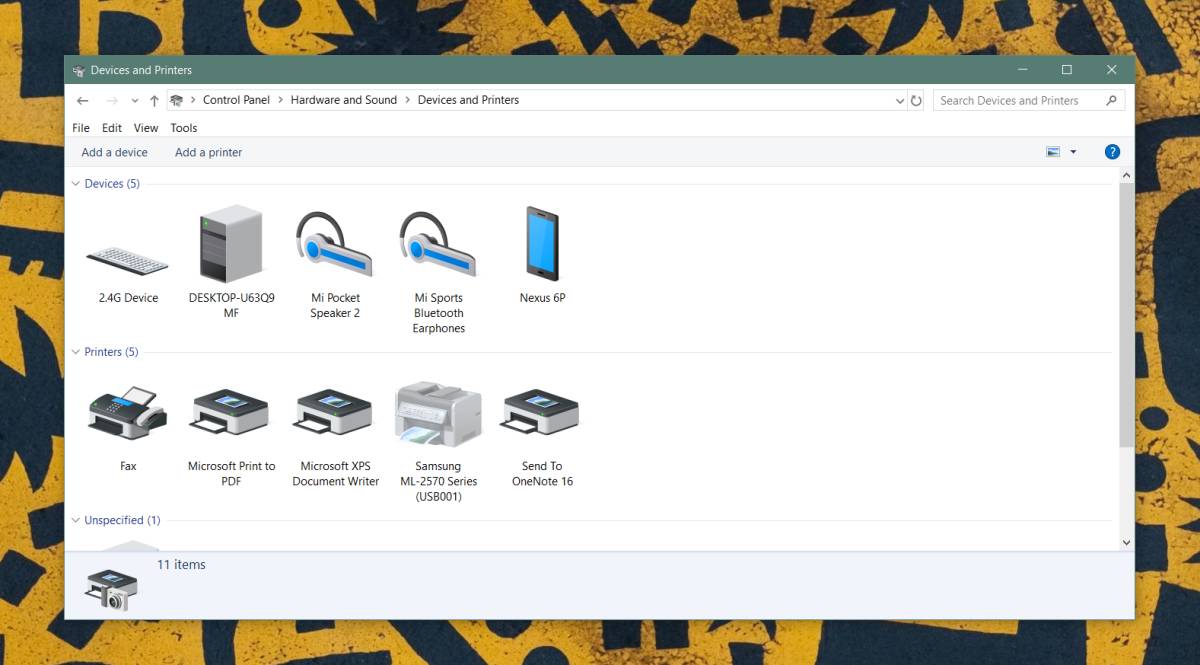Click the Microsoft XPS Document Writer icon
Image resolution: width=1200 pixels, height=665 pixels.
334,413
